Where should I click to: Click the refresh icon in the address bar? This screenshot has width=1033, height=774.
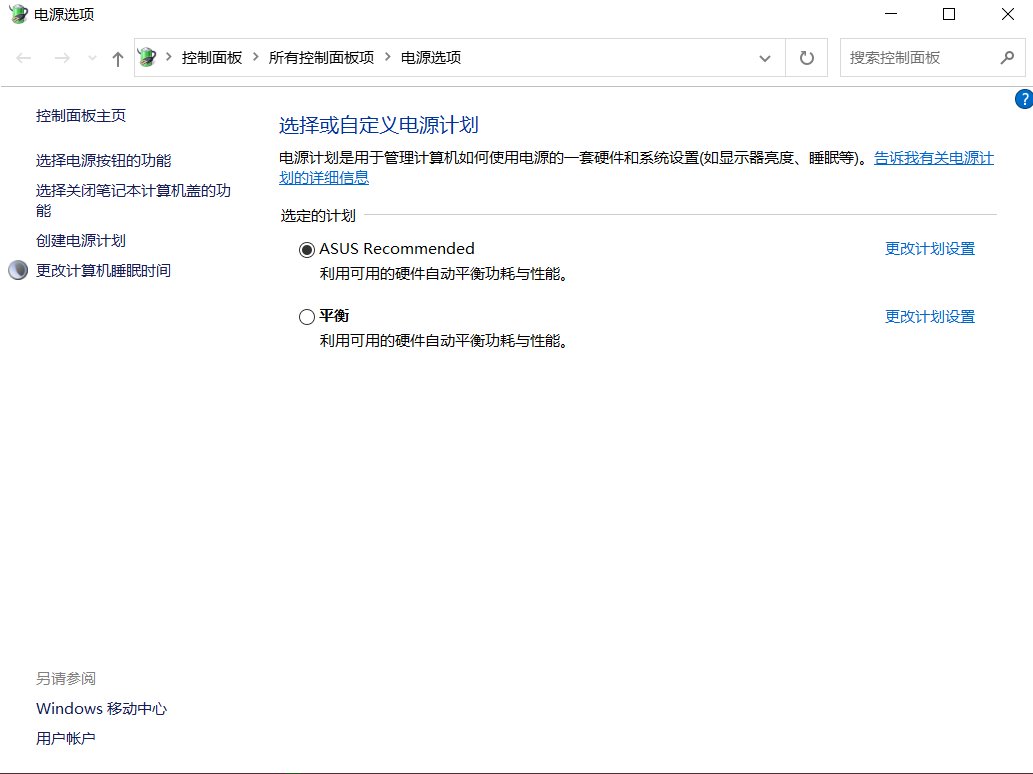coord(806,57)
